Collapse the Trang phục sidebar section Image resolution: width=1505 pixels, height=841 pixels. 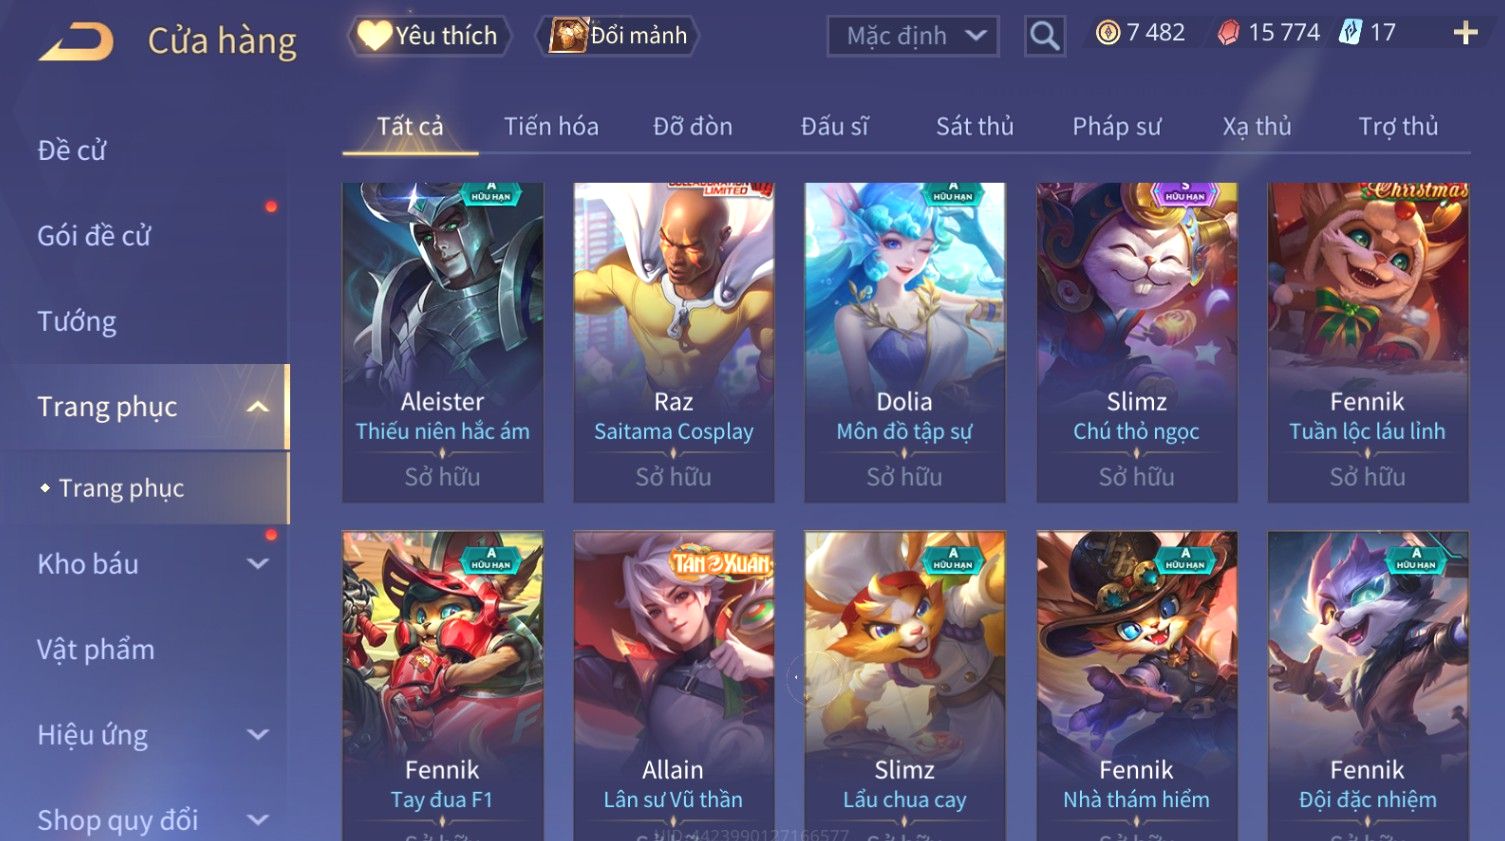pos(258,407)
